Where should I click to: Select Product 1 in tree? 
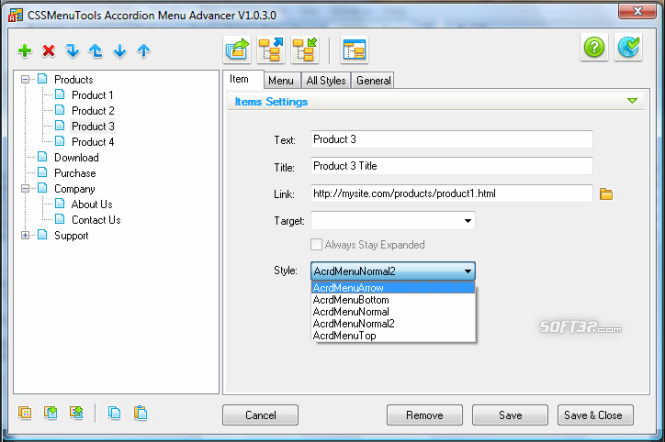pyautogui.click(x=92, y=95)
